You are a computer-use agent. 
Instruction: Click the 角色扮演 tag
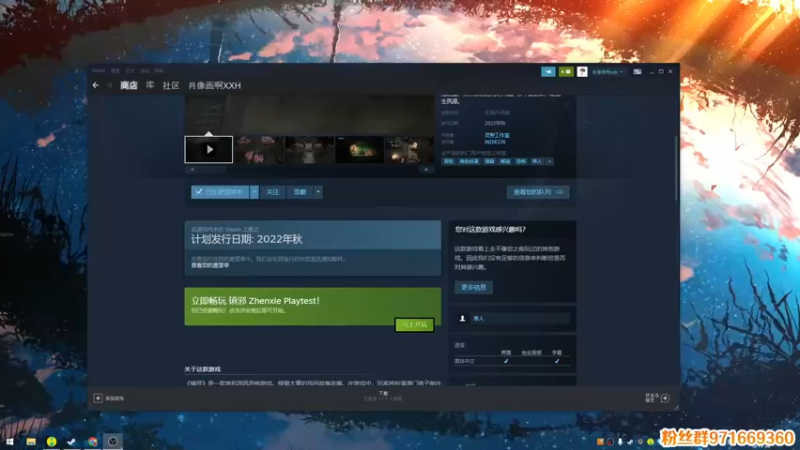[468, 161]
